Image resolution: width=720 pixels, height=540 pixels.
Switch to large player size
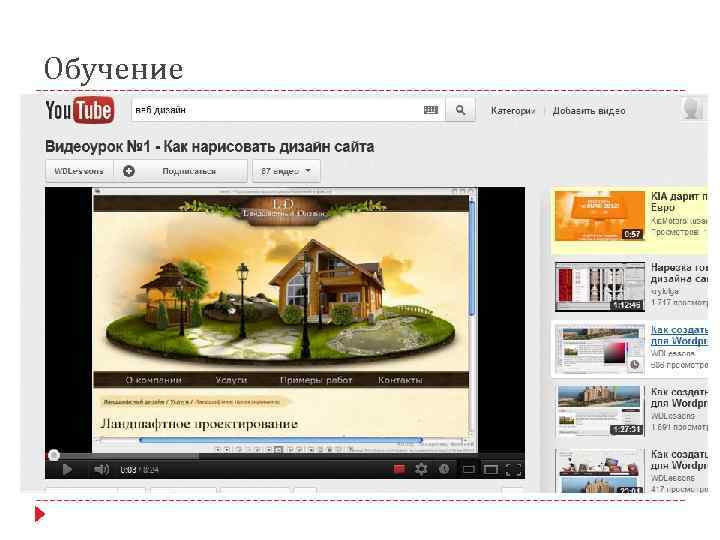(490, 469)
